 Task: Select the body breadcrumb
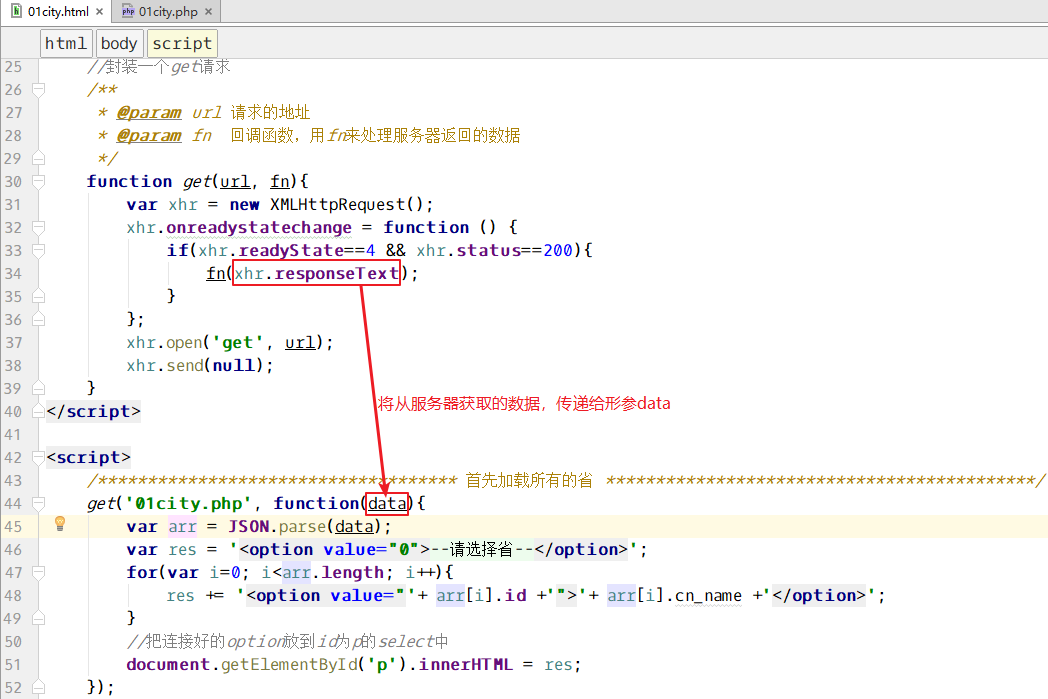119,43
